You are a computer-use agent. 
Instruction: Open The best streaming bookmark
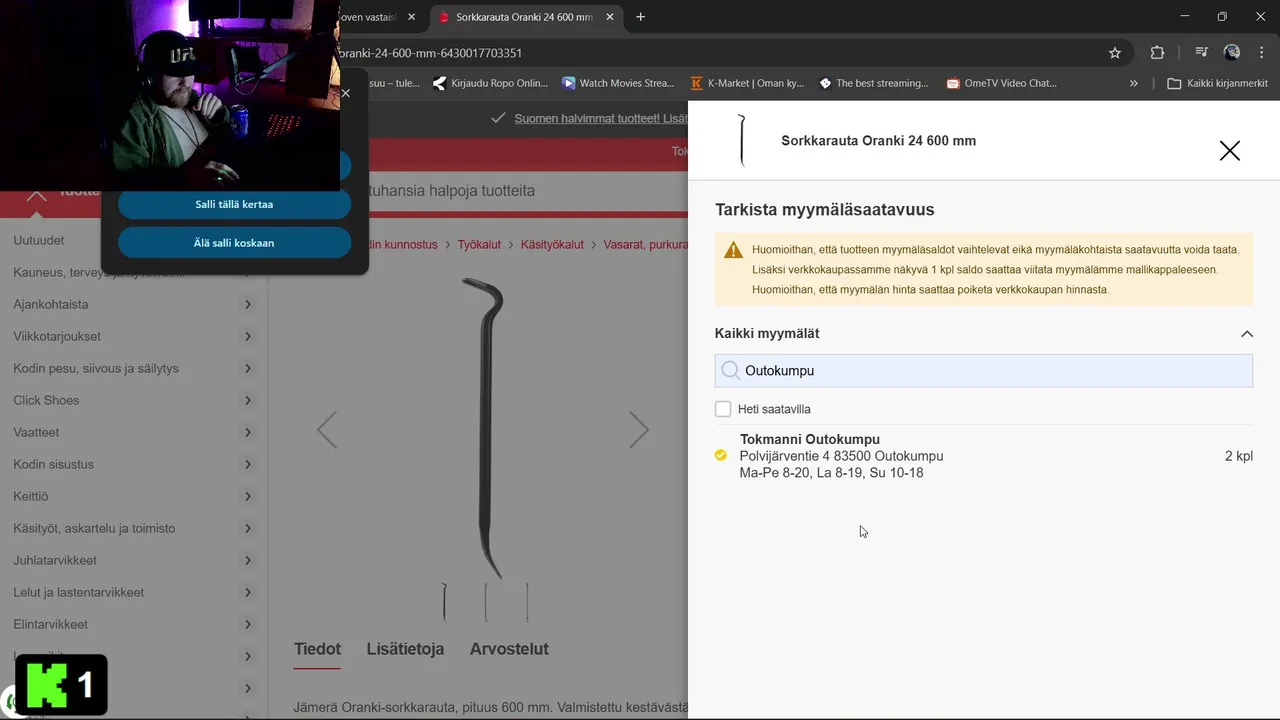(874, 83)
